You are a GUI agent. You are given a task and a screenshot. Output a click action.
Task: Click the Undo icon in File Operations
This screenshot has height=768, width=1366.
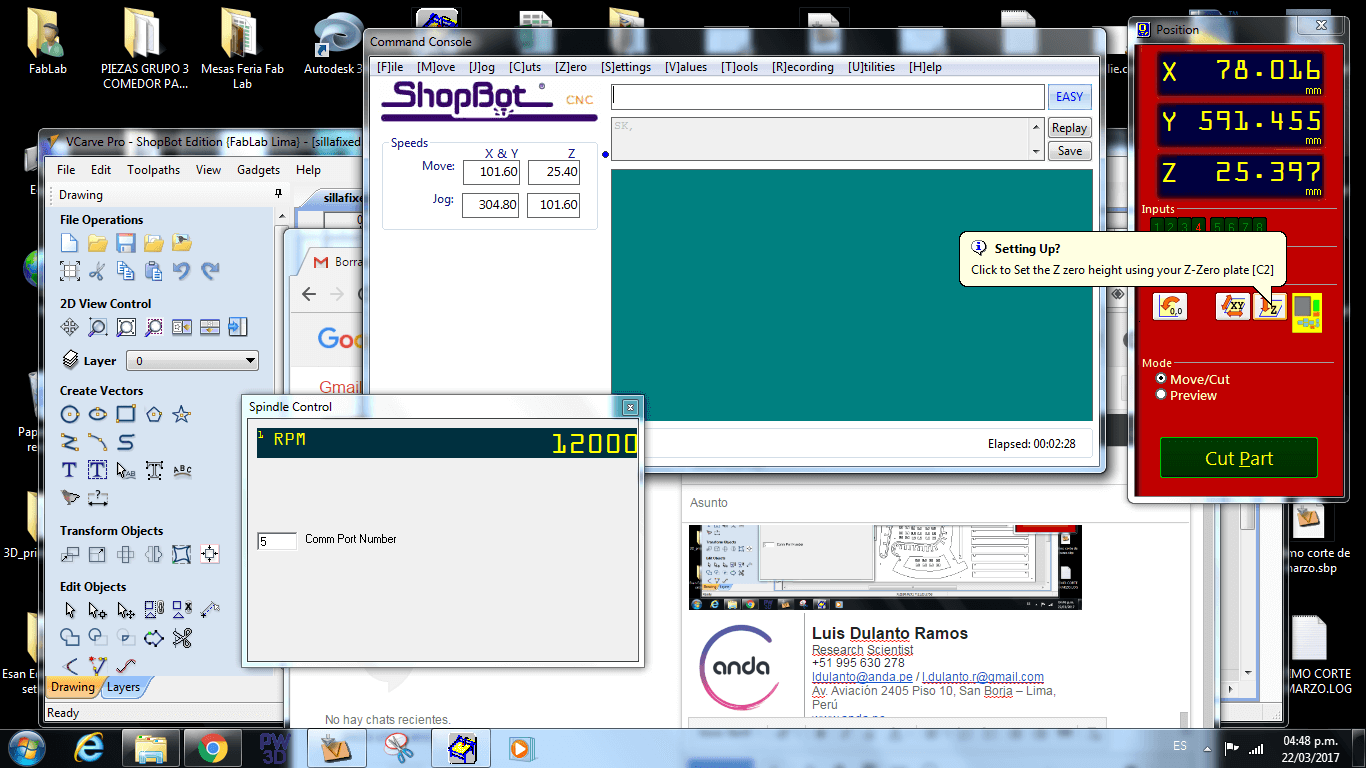pos(181,270)
